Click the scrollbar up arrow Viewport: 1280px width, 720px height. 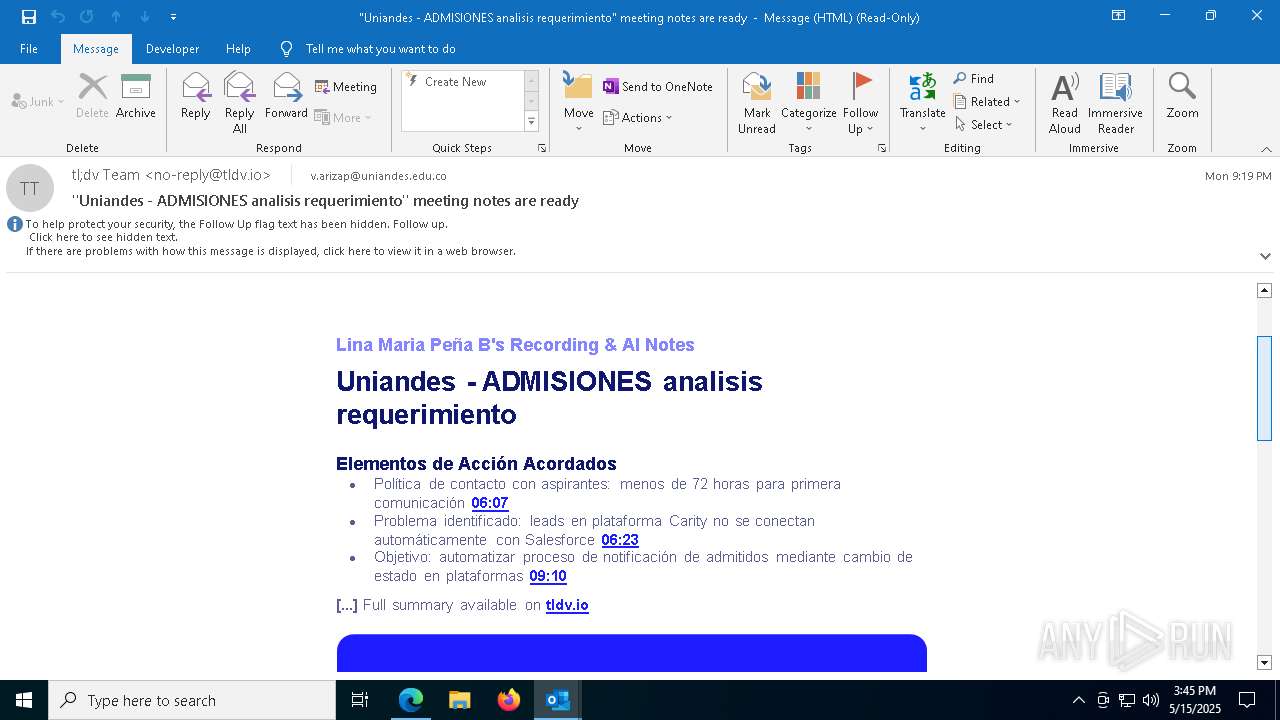pyautogui.click(x=1264, y=290)
